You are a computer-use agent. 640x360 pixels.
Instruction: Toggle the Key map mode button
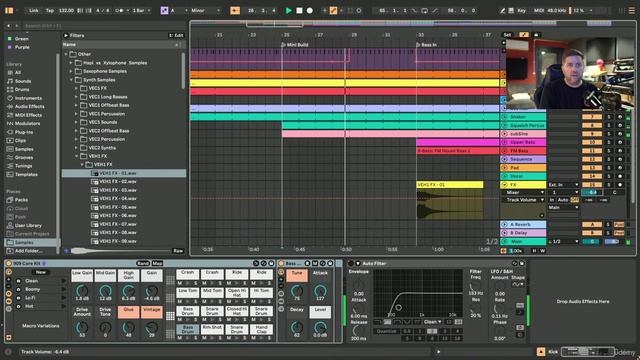coord(521,11)
